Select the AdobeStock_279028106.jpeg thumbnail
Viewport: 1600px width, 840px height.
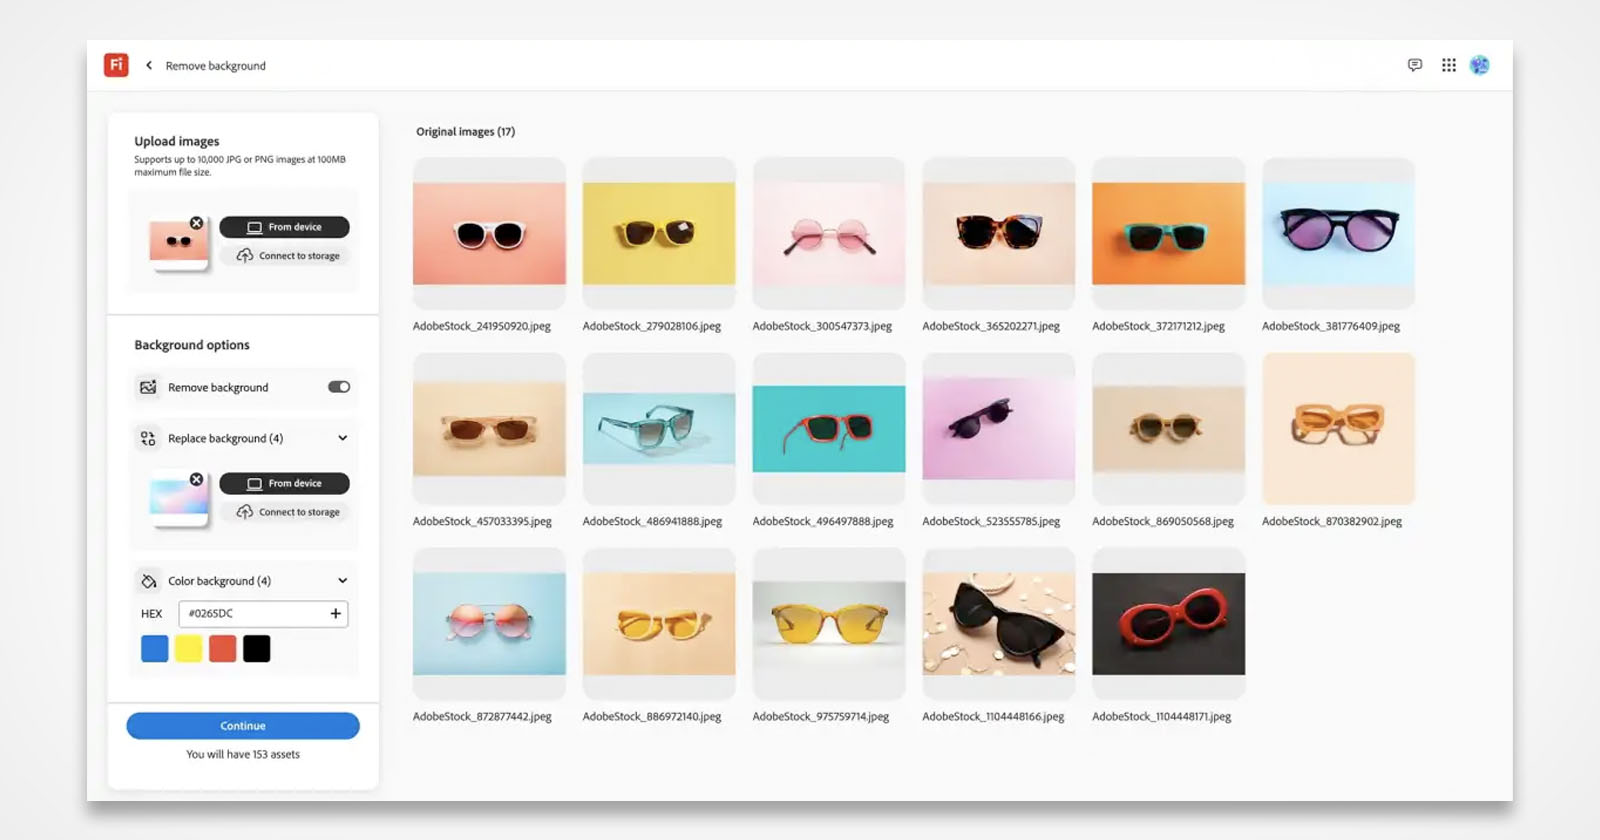click(x=659, y=234)
